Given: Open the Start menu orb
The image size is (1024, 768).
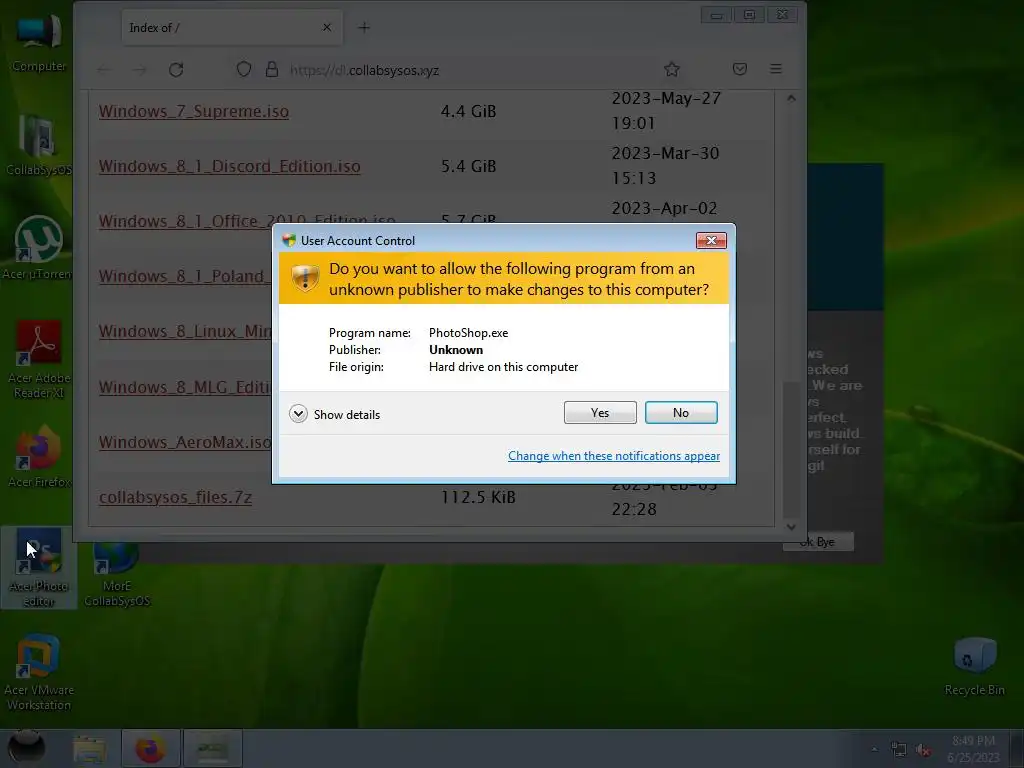Looking at the screenshot, I should (26, 748).
